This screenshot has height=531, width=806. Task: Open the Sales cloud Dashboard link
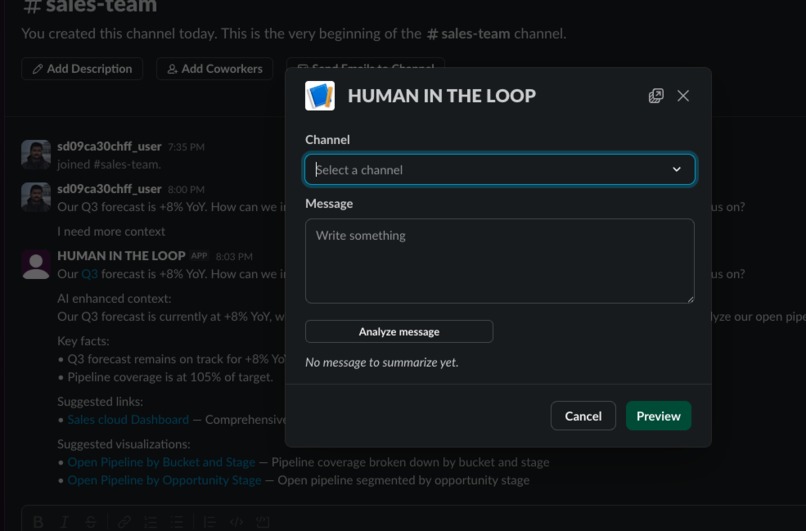tap(128, 419)
